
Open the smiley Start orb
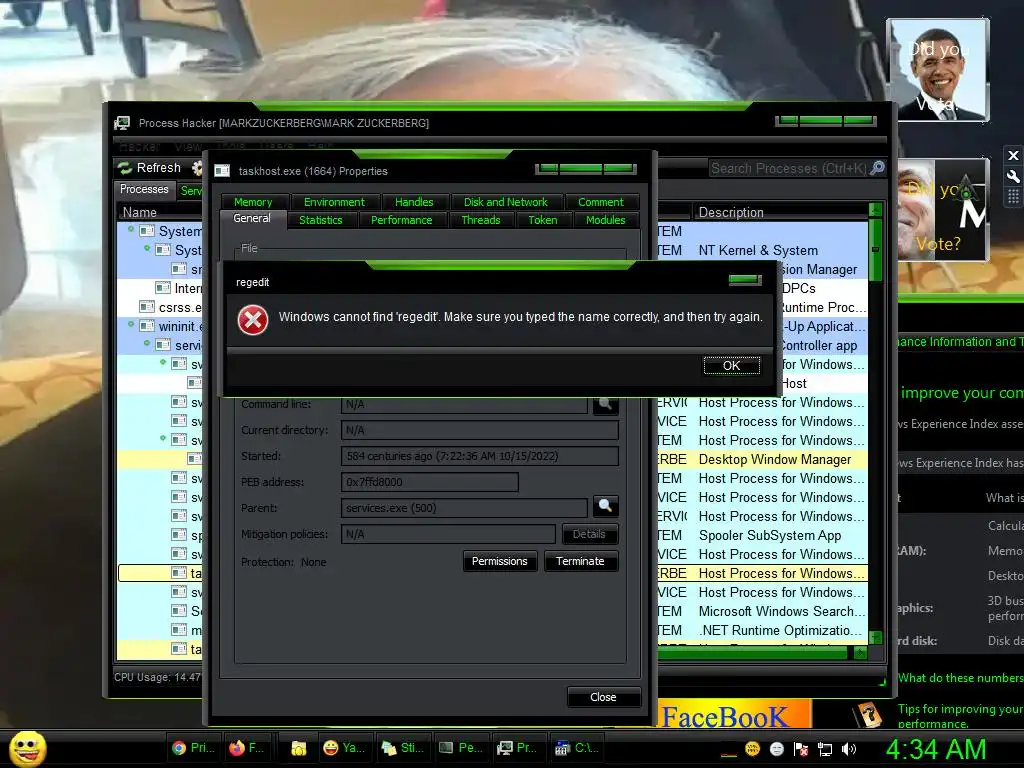coord(27,748)
